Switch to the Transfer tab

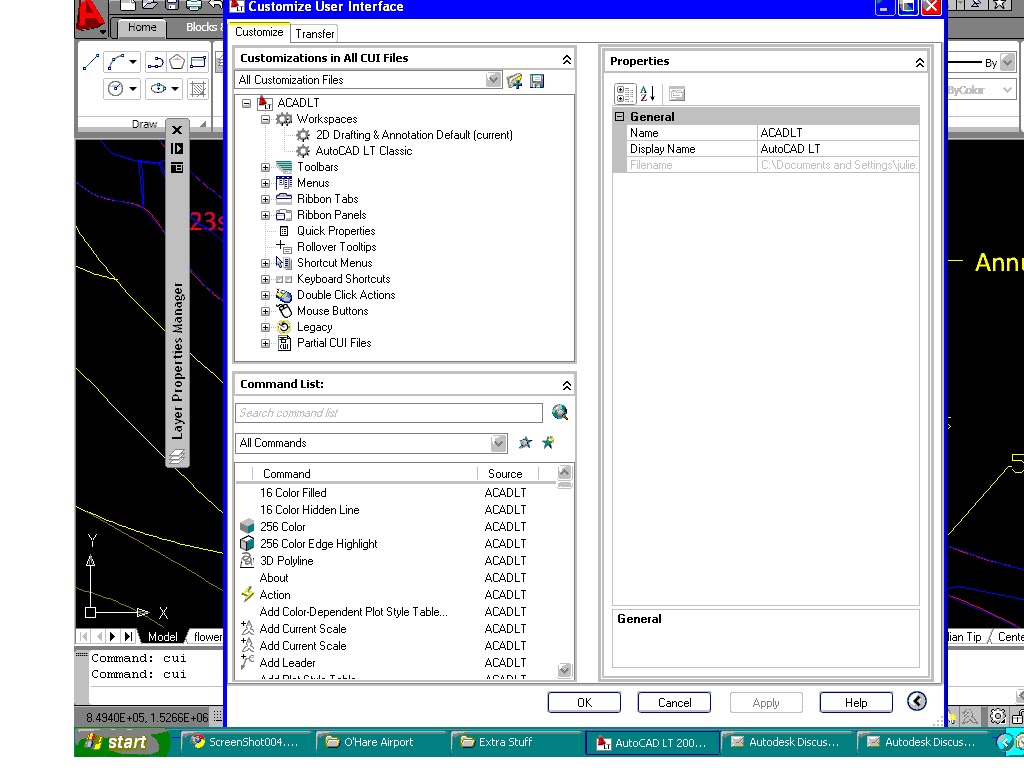pyautogui.click(x=315, y=33)
